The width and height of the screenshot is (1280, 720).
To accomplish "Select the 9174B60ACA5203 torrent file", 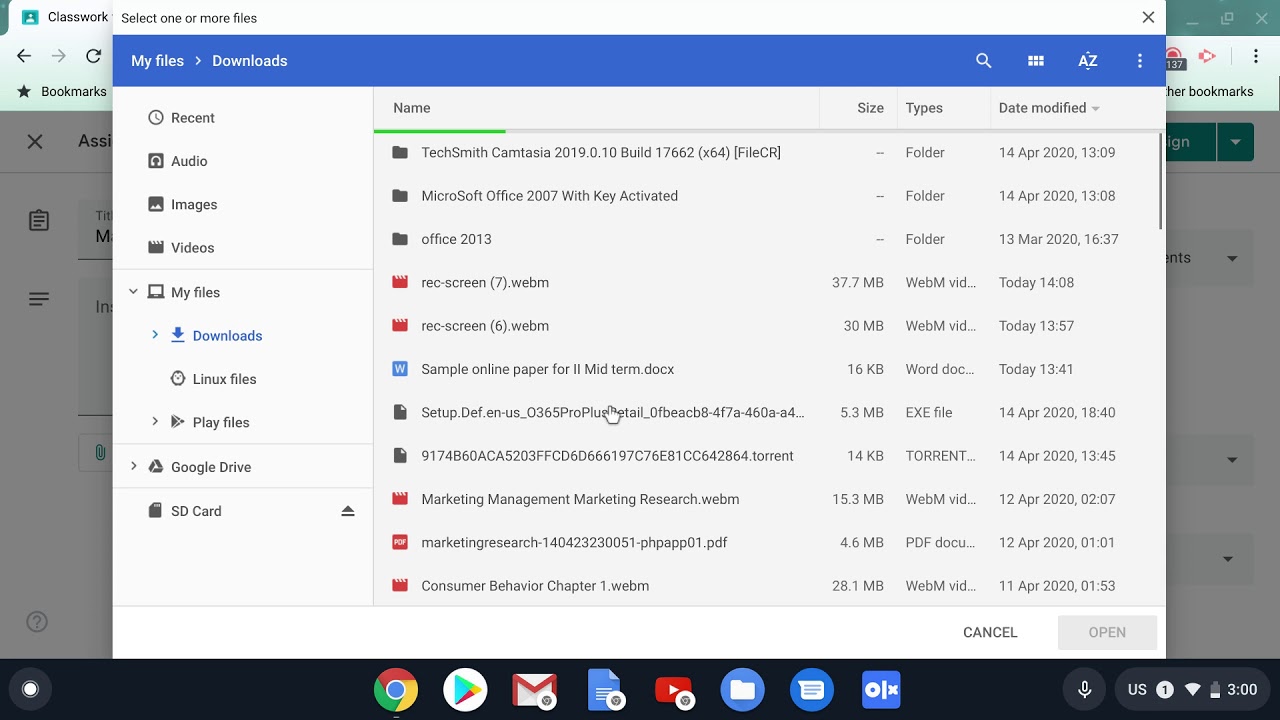I will tap(767, 456).
